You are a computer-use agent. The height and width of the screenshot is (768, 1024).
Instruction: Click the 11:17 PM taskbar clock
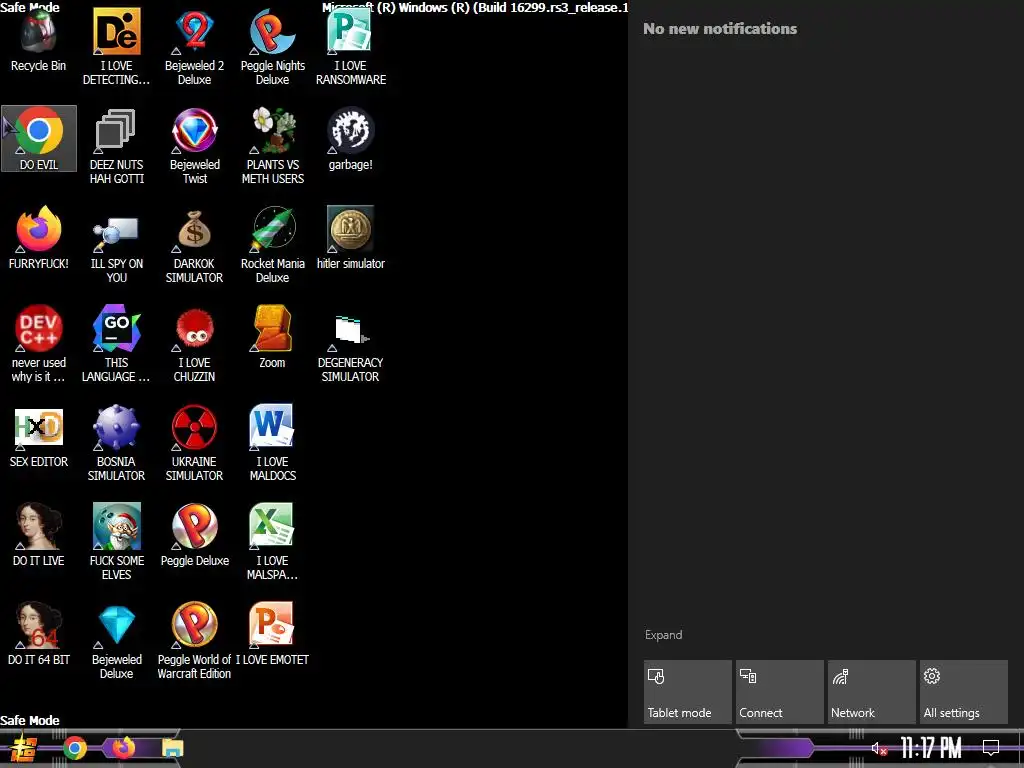coord(931,748)
